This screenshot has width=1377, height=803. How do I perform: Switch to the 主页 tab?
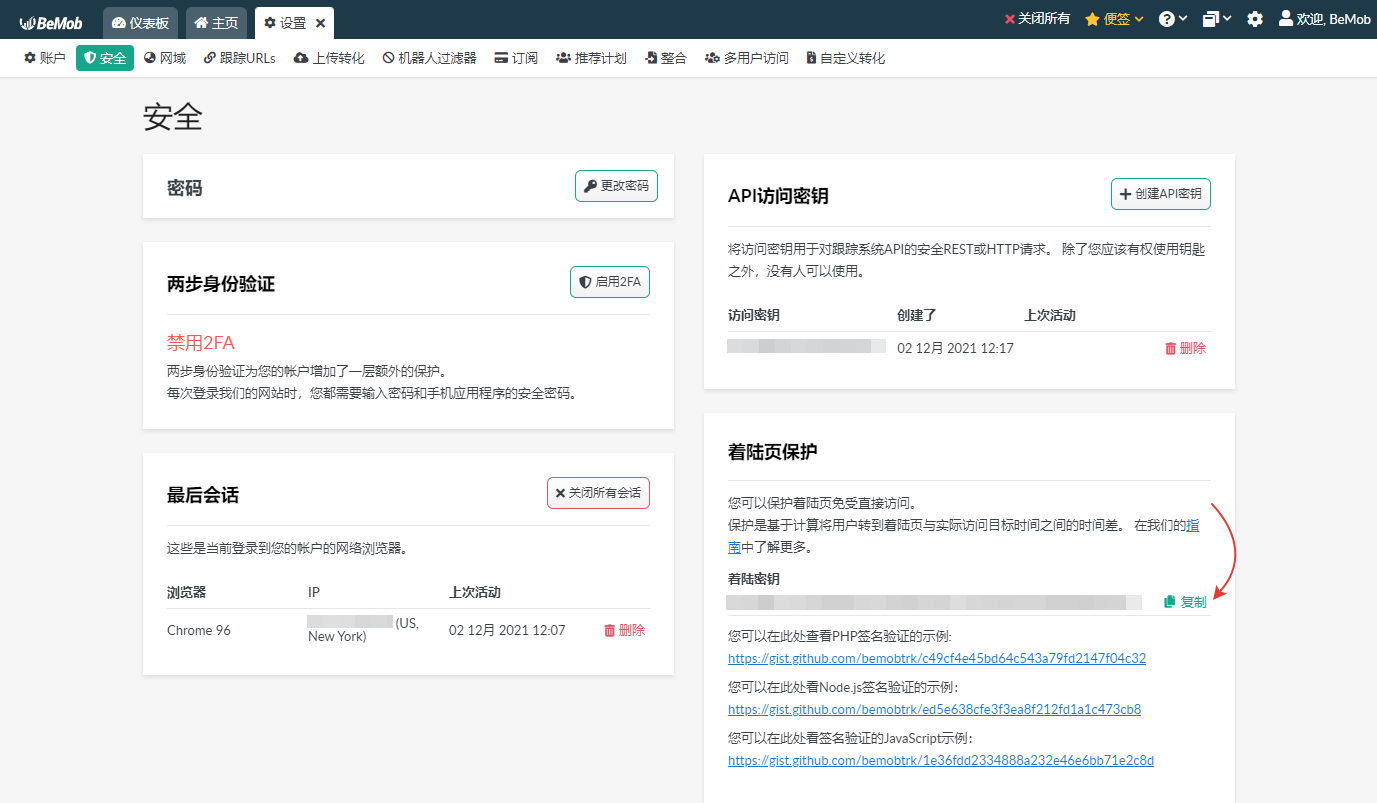216,23
